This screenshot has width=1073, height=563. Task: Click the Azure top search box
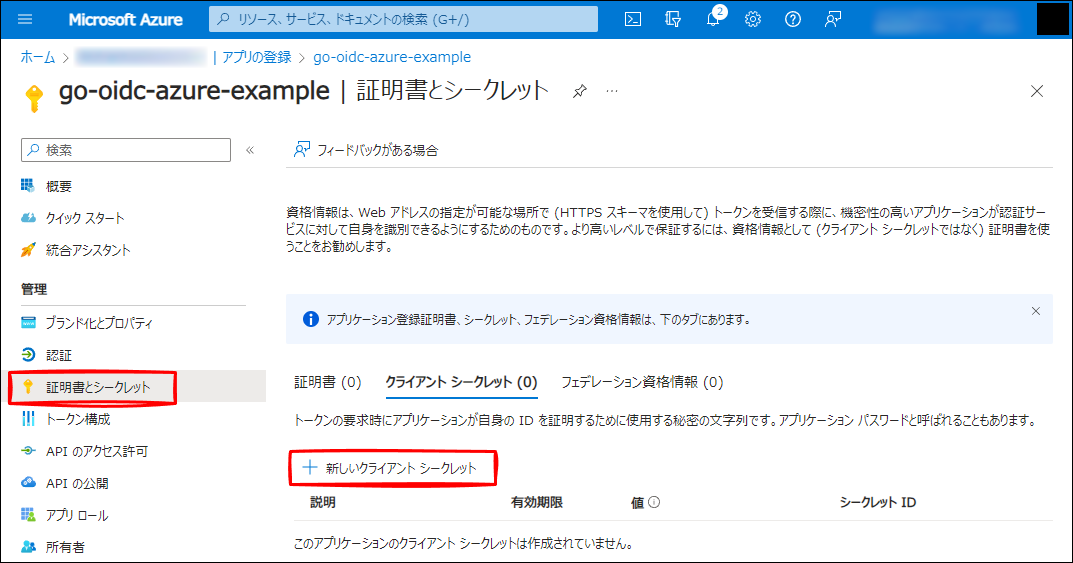tap(403, 19)
